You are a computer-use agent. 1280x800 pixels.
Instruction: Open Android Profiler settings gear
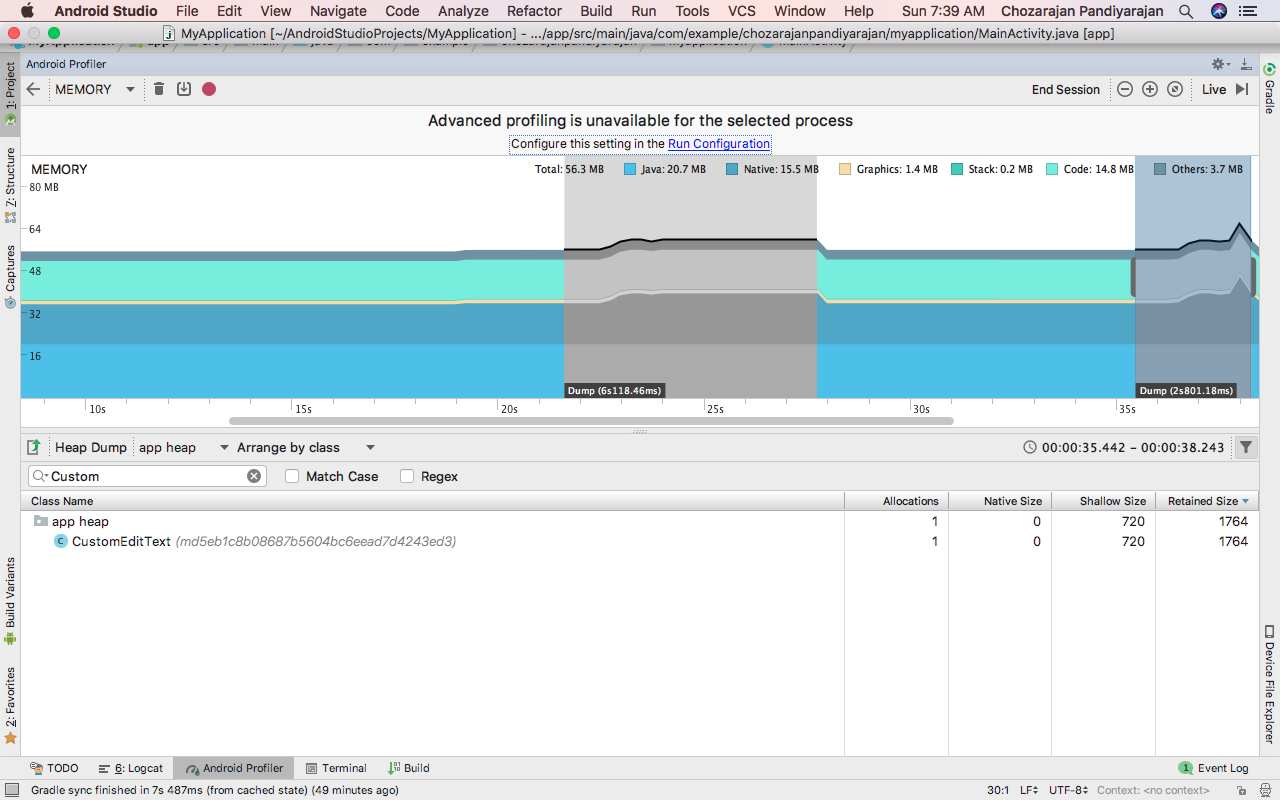click(x=1220, y=64)
